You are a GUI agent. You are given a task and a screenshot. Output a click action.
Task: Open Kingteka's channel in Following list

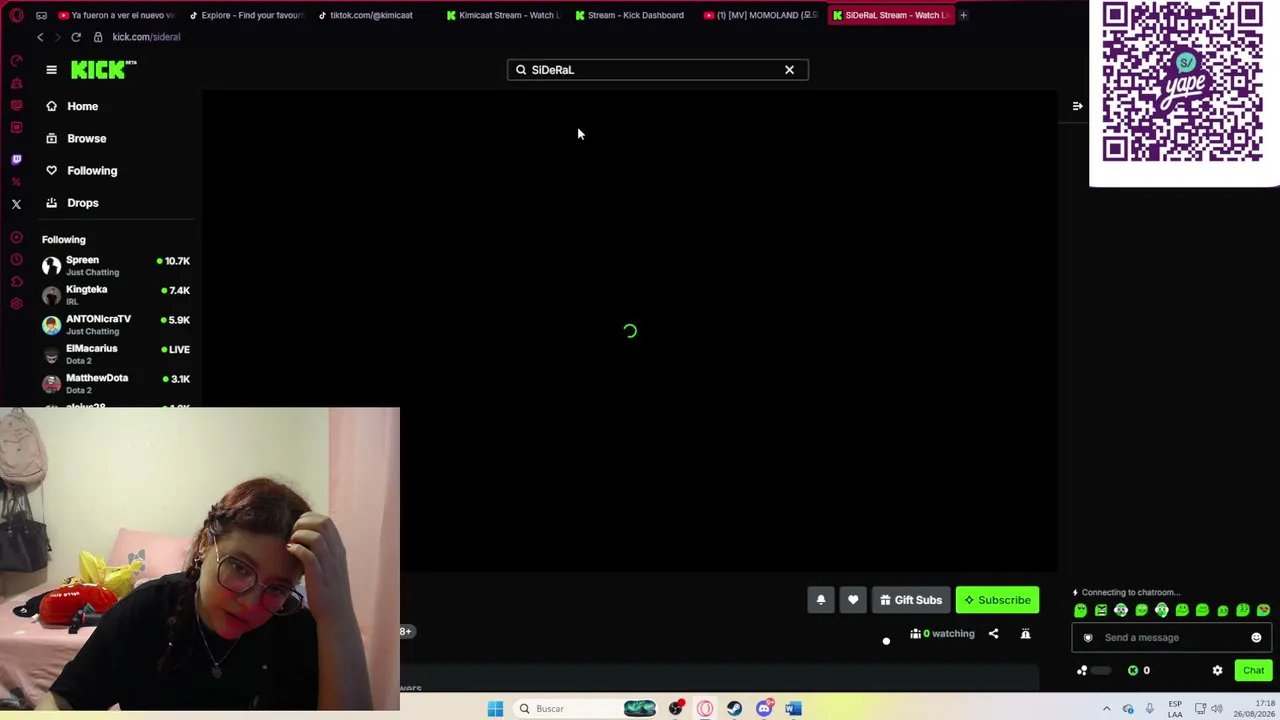tap(116, 294)
